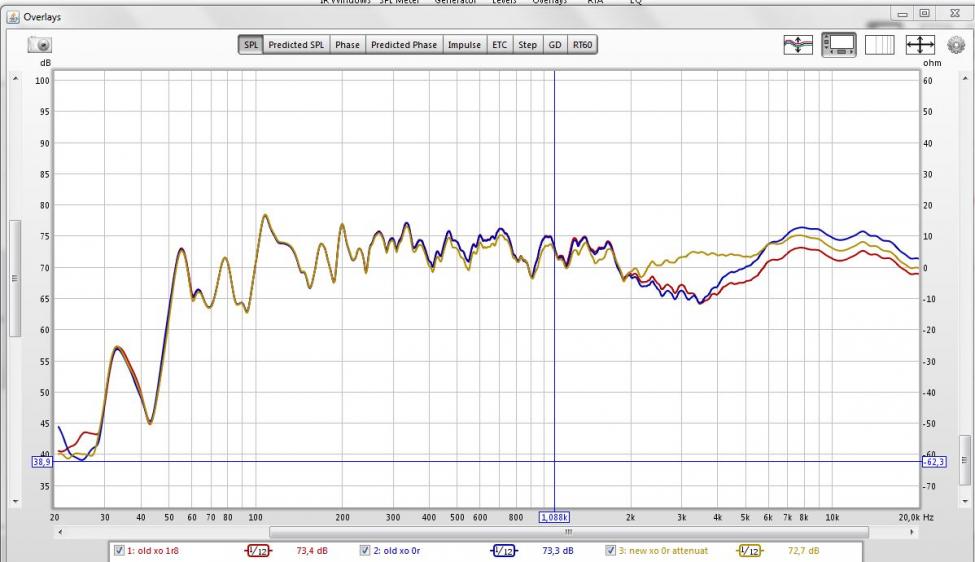Click the 73,3 dB legend value

(557, 551)
